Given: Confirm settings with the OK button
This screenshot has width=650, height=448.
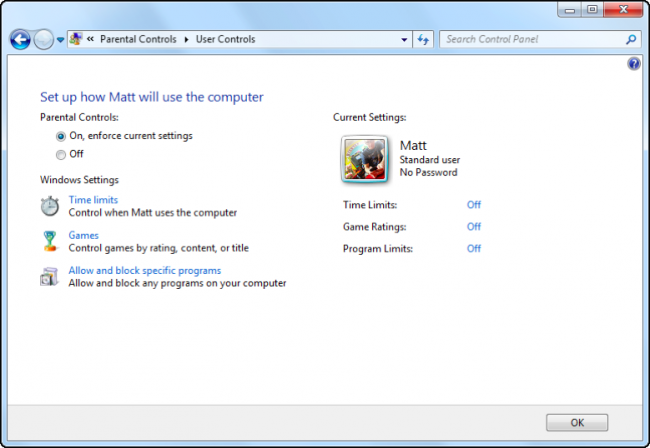Looking at the screenshot, I should pyautogui.click(x=577, y=423).
